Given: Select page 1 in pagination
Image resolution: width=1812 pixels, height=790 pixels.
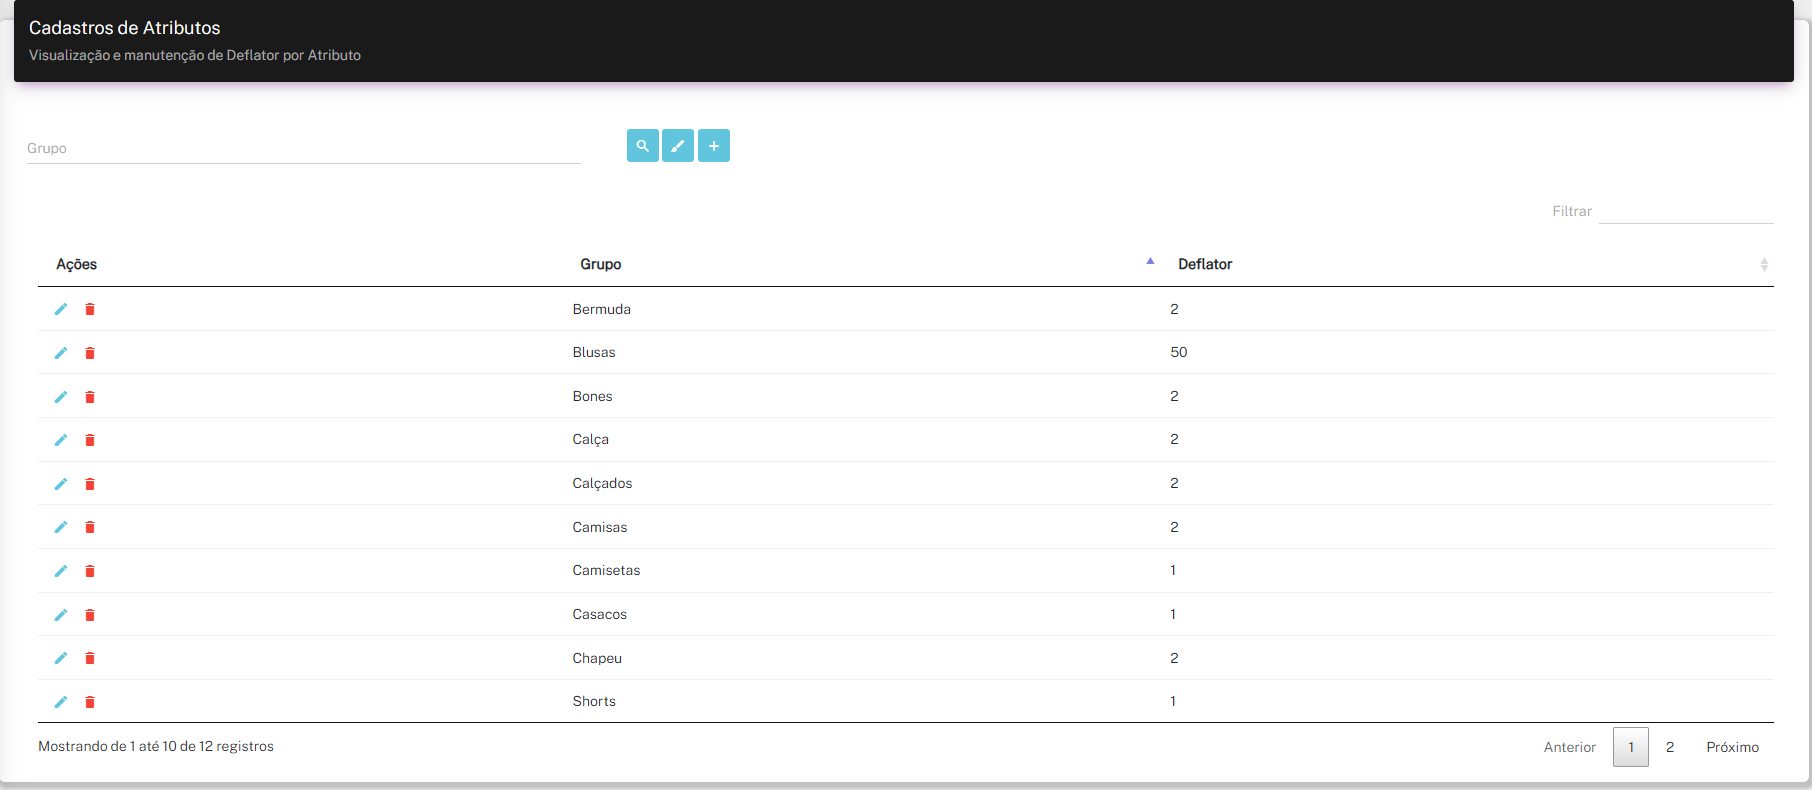Looking at the screenshot, I should (1631, 747).
